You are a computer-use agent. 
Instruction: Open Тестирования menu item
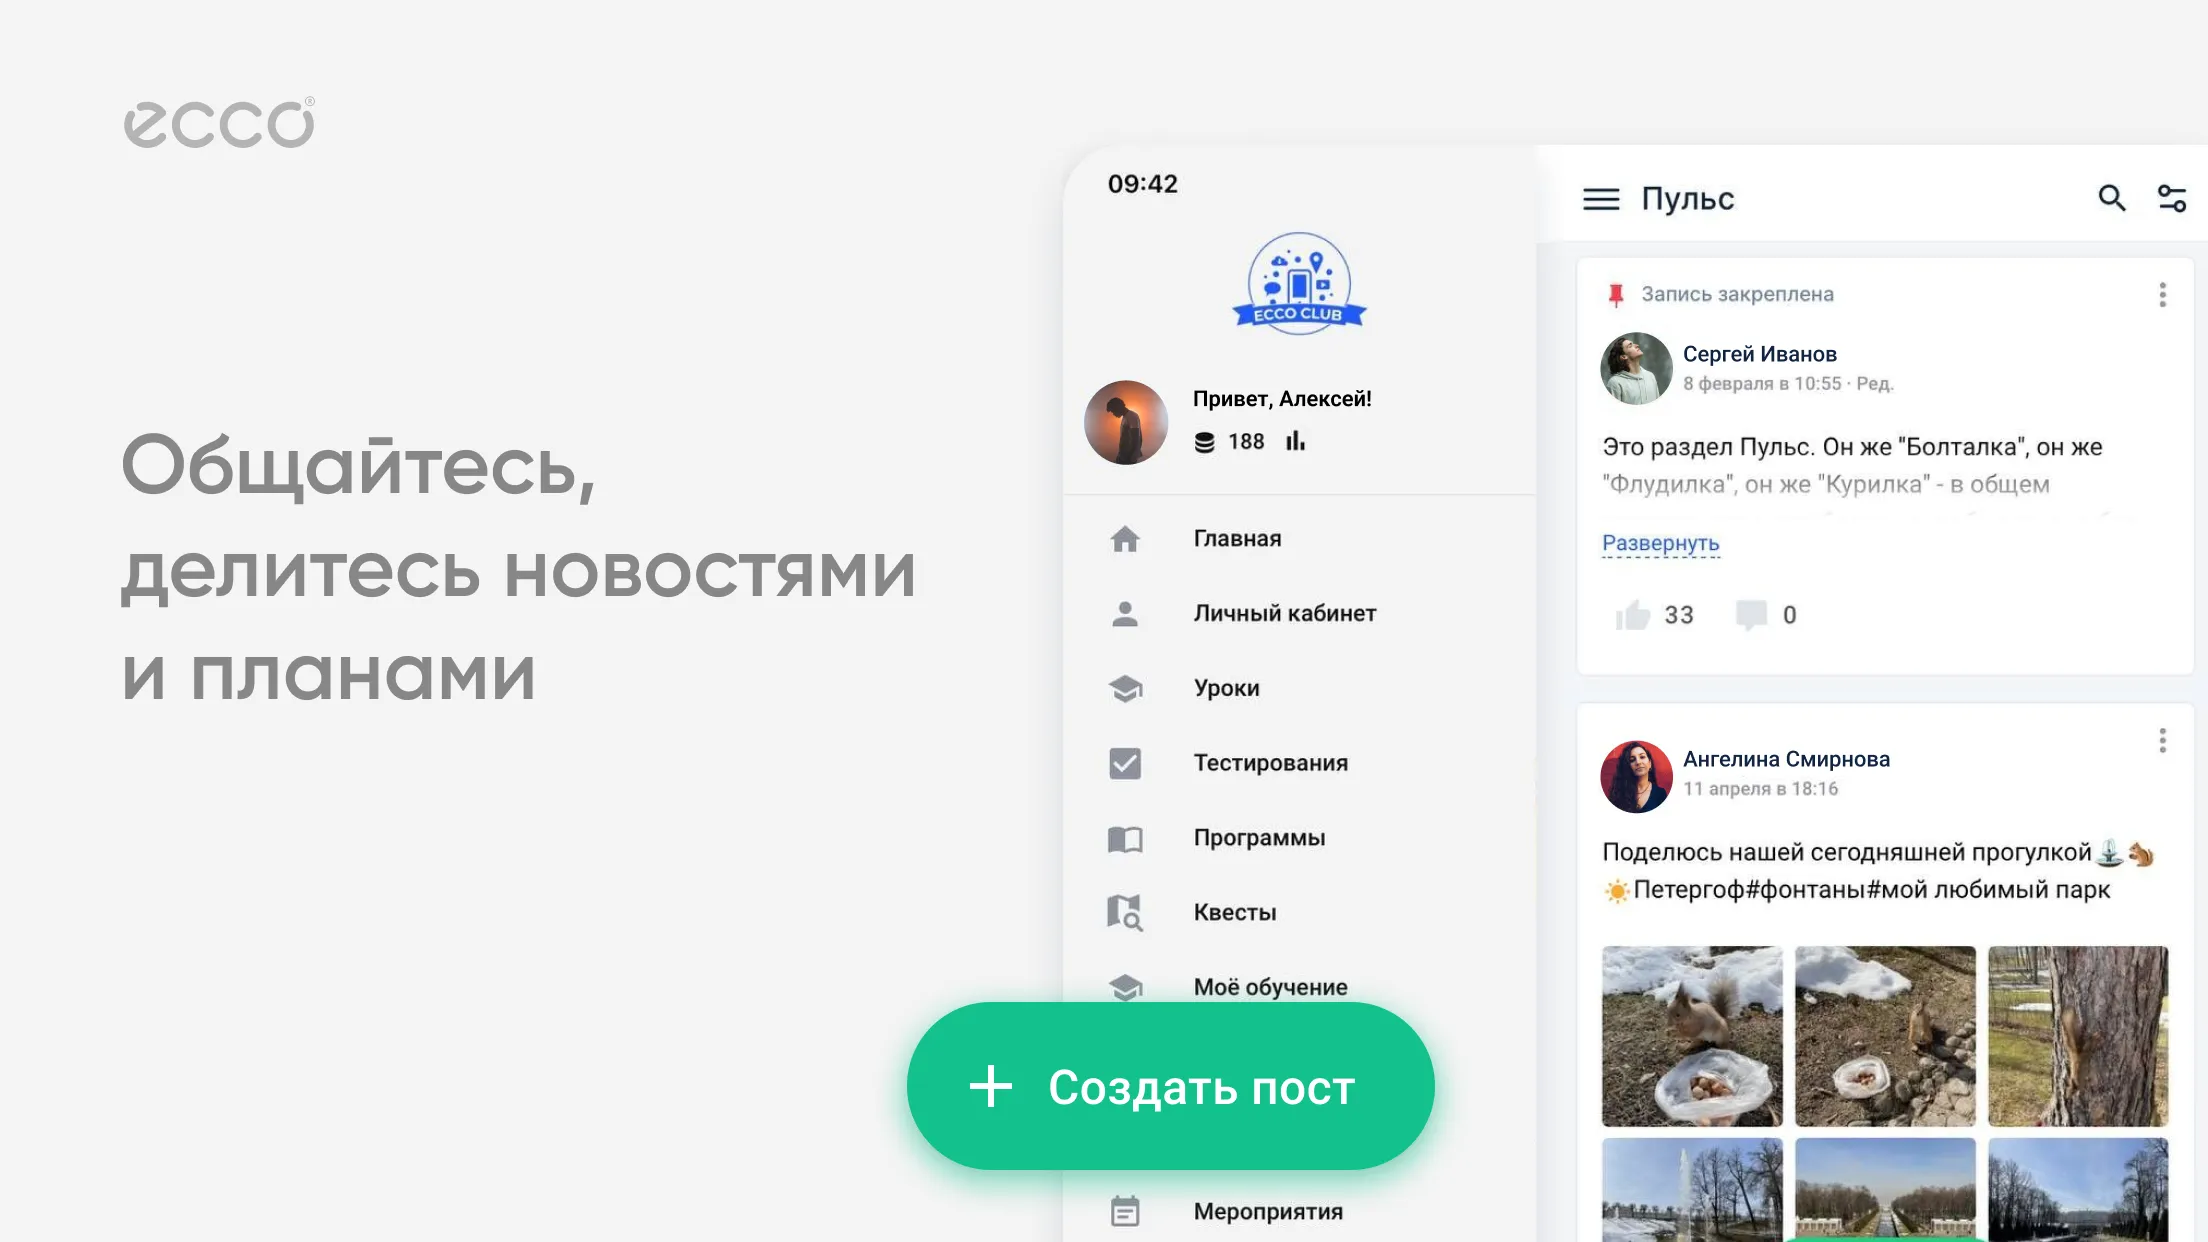tap(1270, 763)
